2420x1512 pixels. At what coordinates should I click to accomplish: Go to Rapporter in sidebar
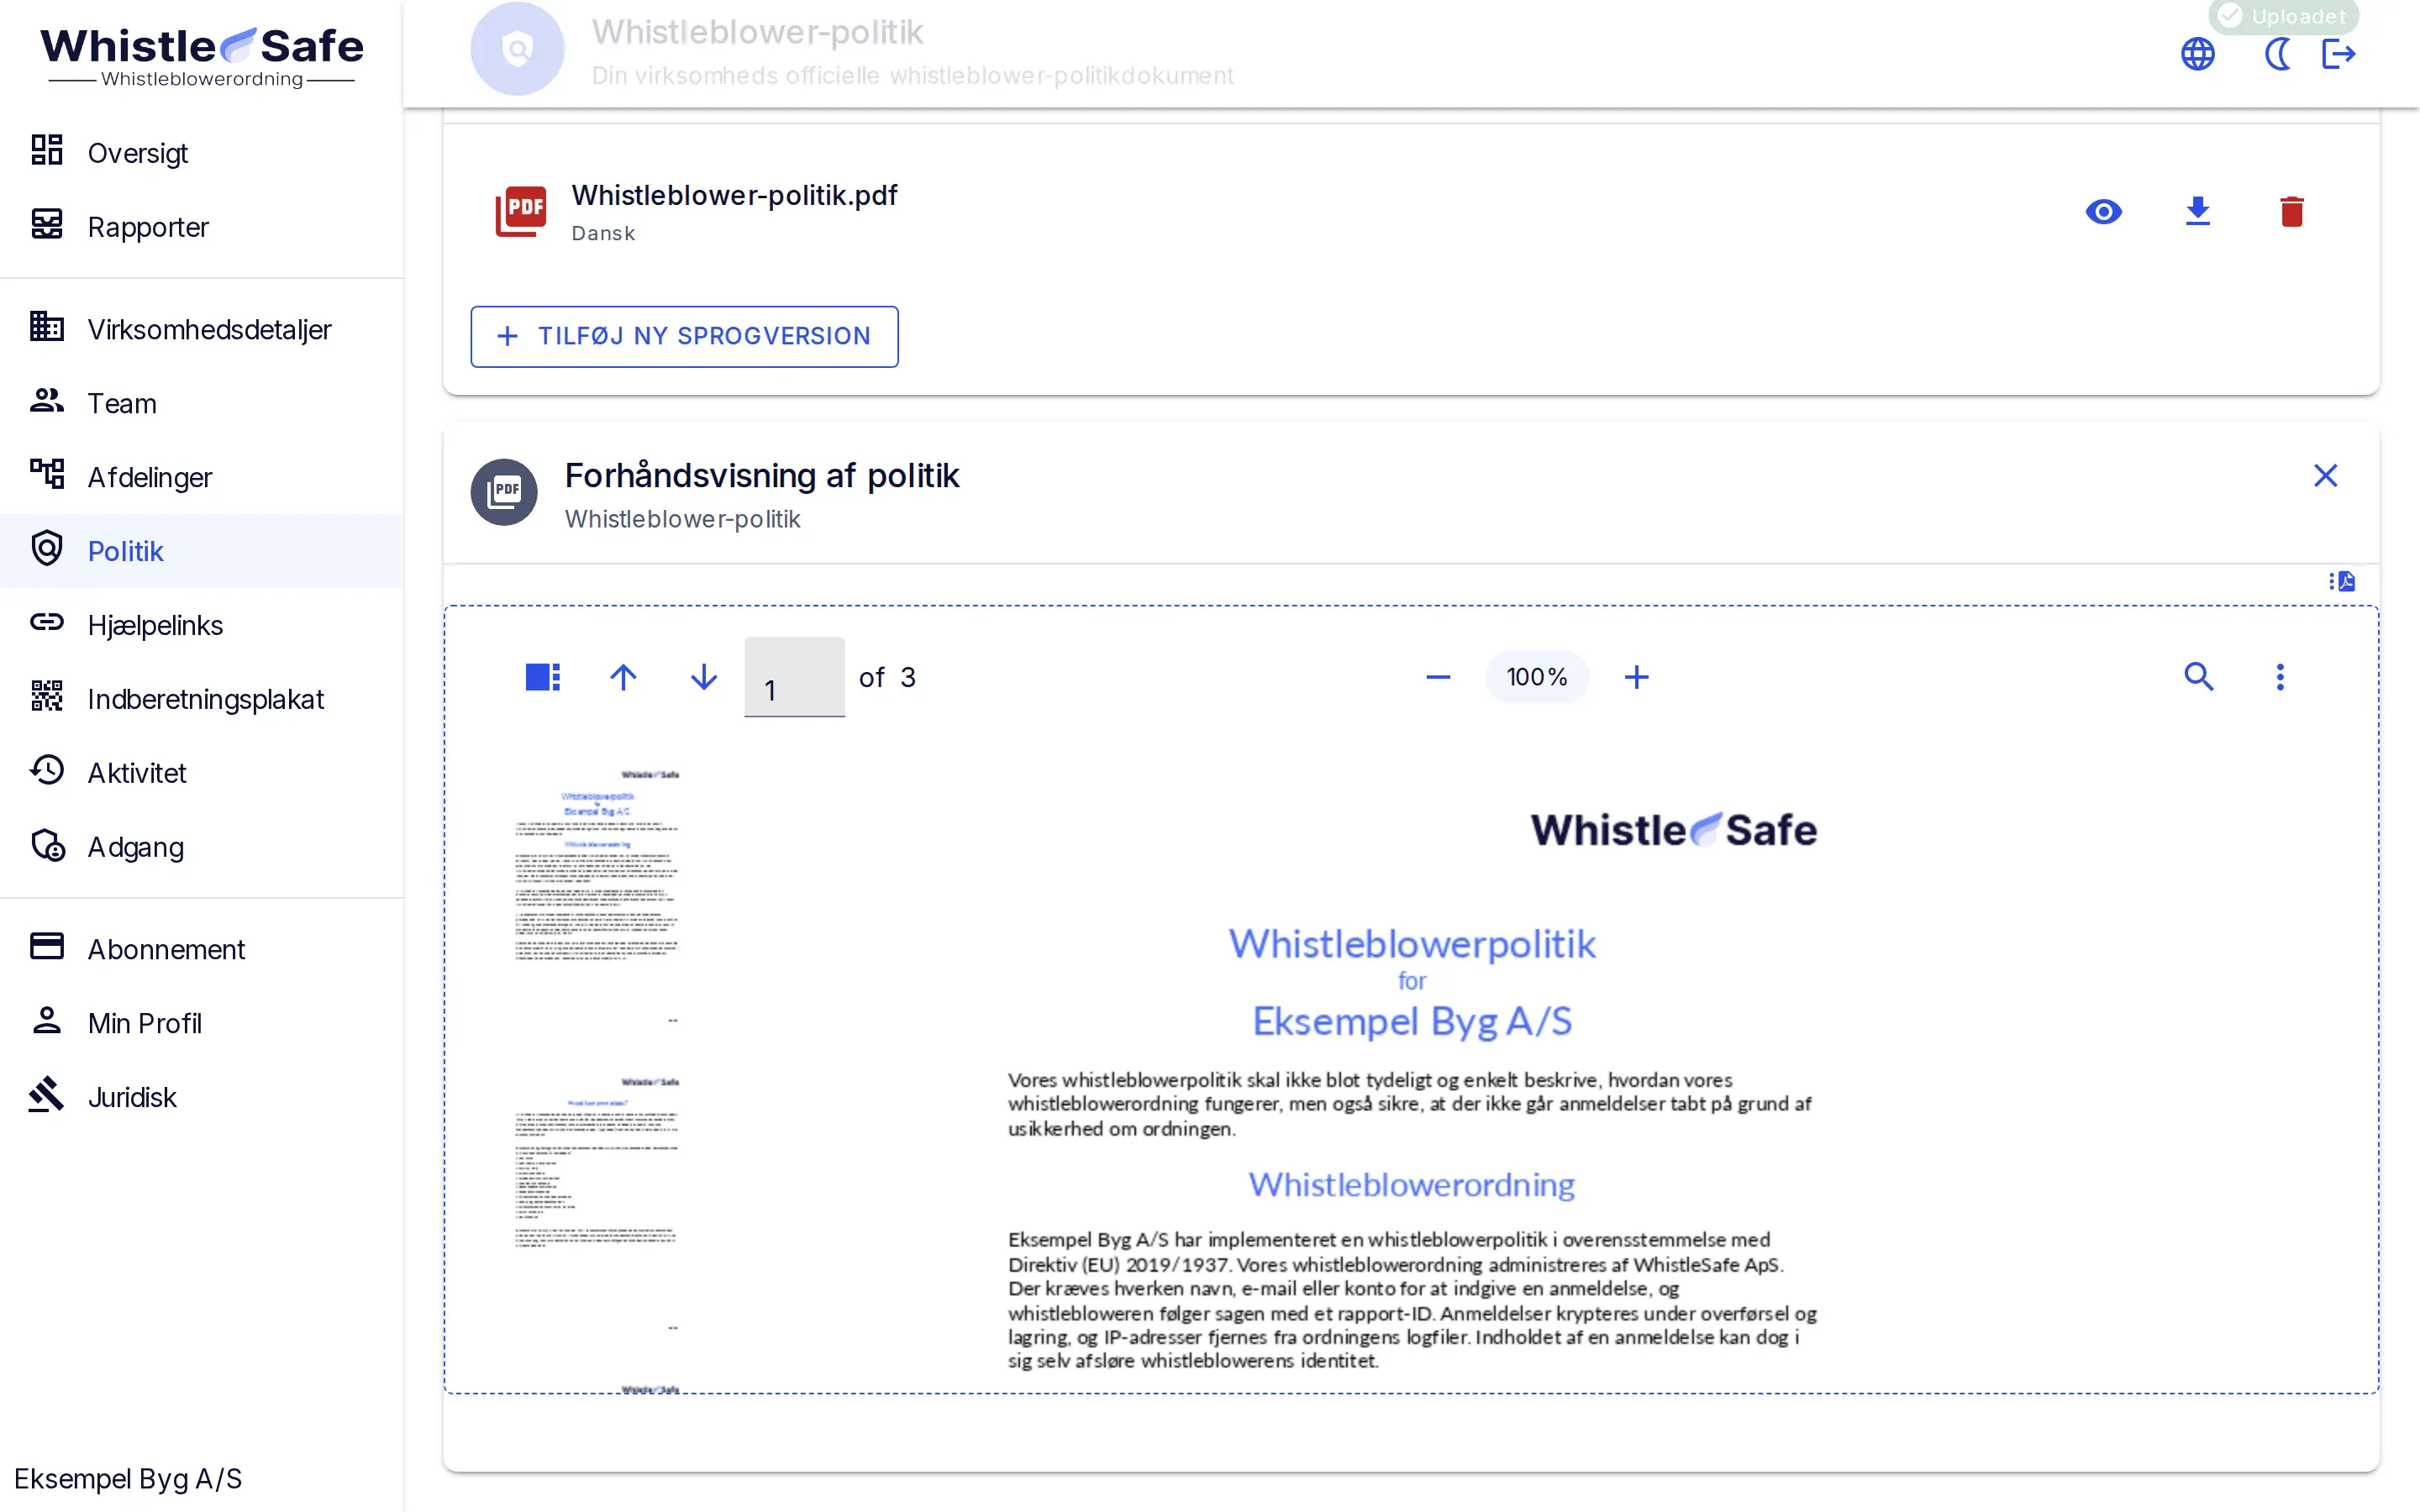(x=201, y=227)
